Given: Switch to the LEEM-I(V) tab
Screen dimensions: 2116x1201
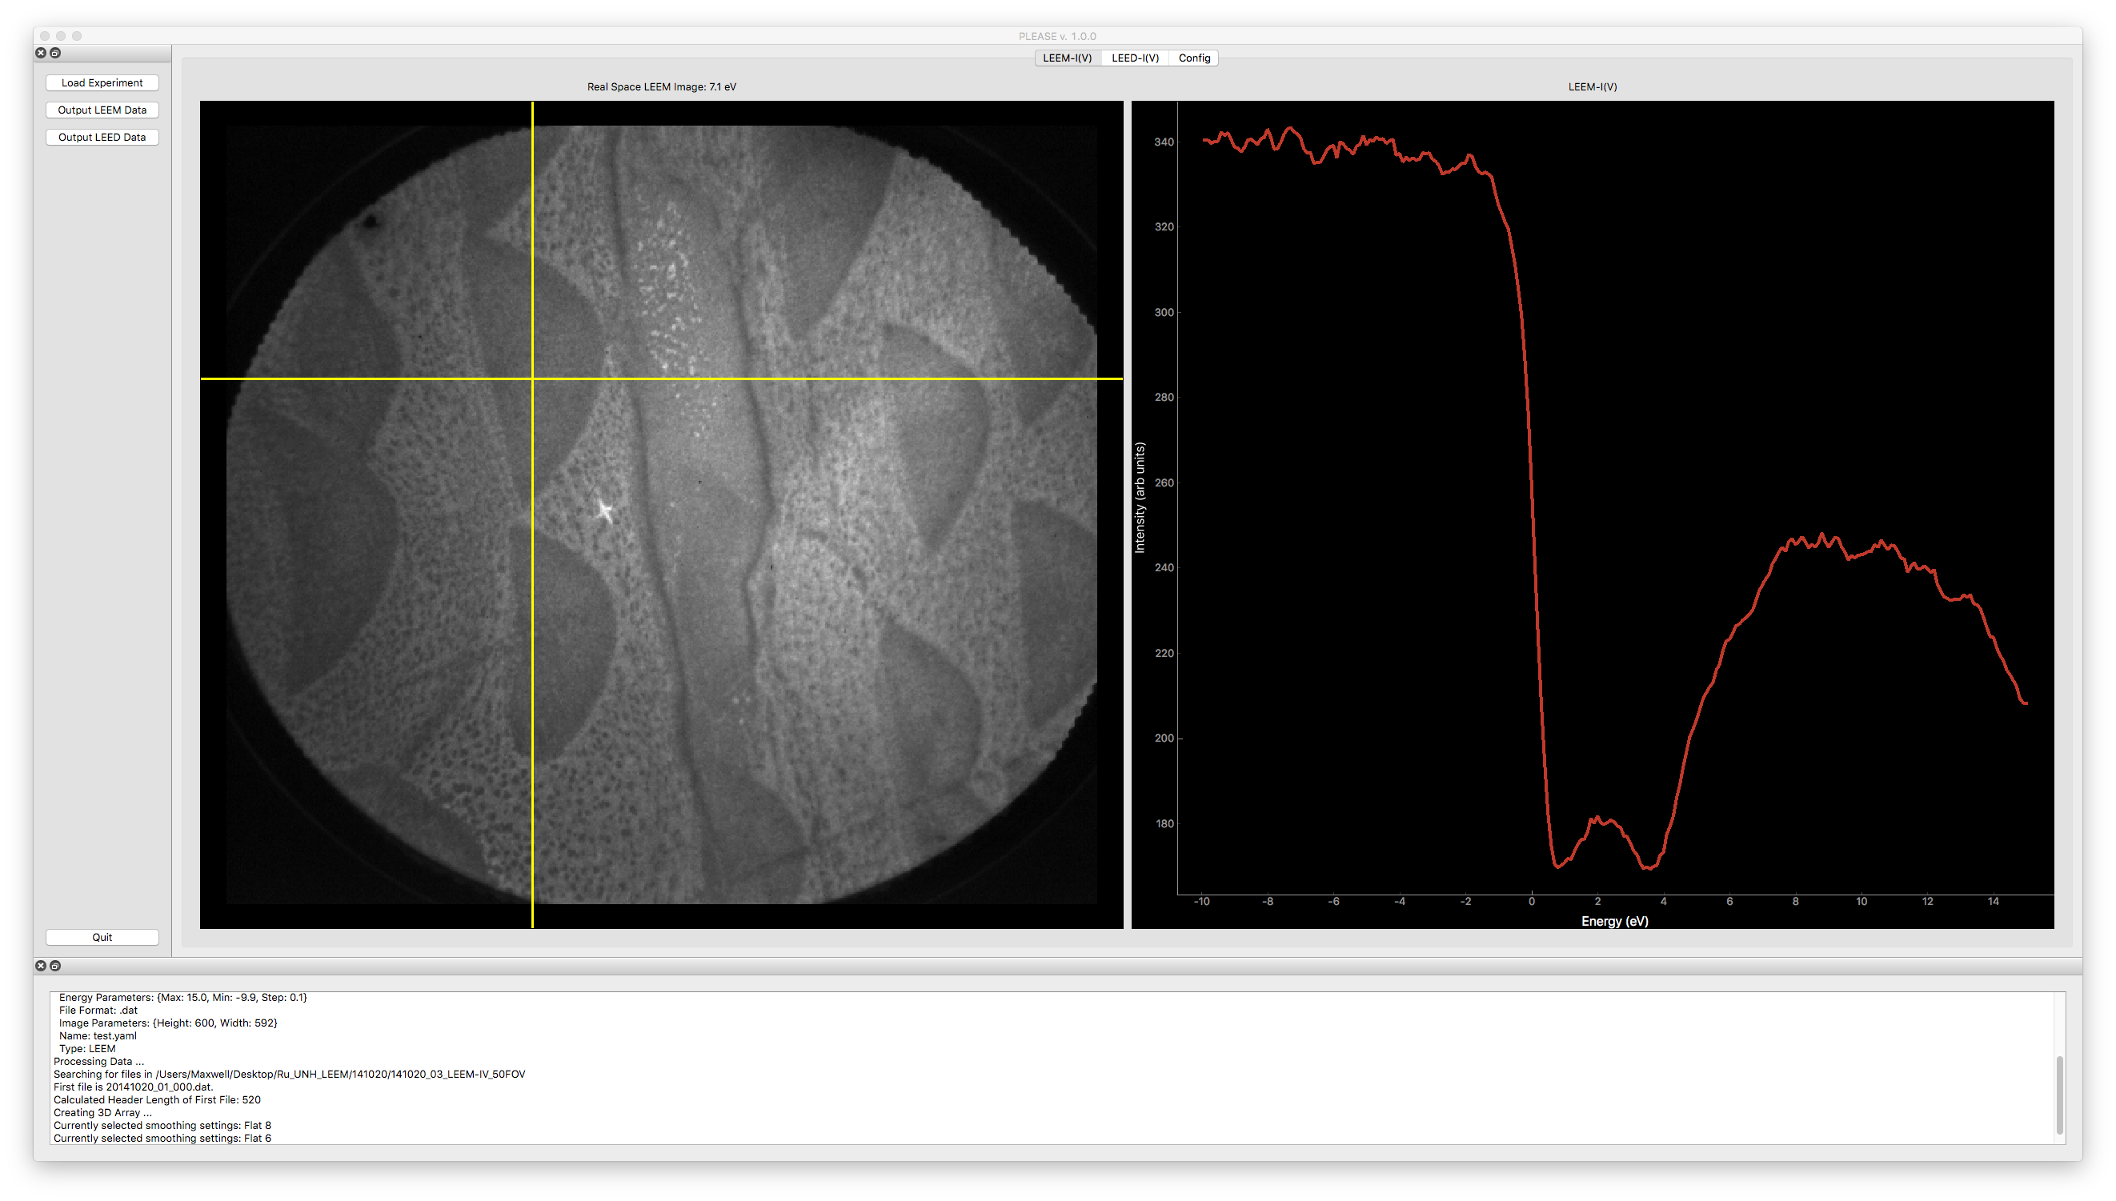Looking at the screenshot, I should 1067,58.
